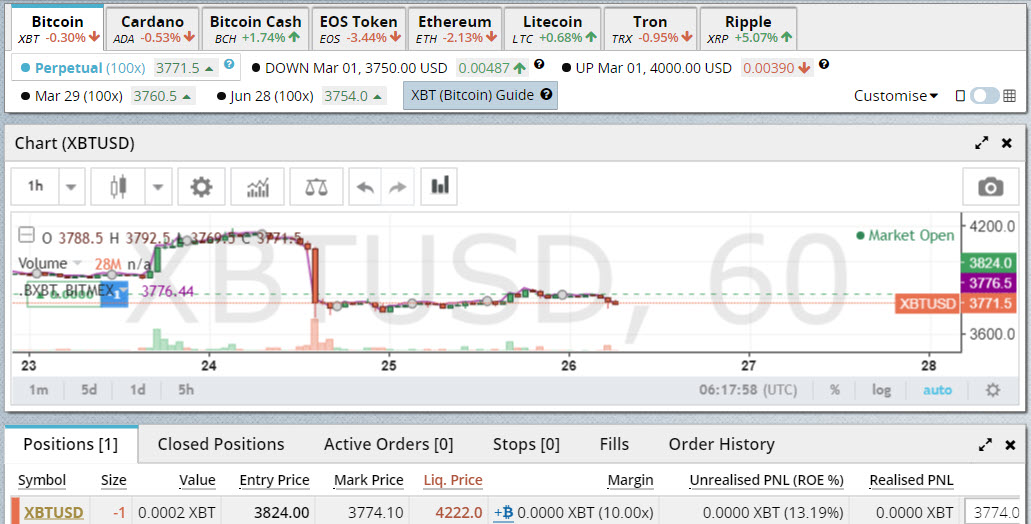The height and width of the screenshot is (524, 1031).
Task: Undo last chart action
Action: pos(365,187)
